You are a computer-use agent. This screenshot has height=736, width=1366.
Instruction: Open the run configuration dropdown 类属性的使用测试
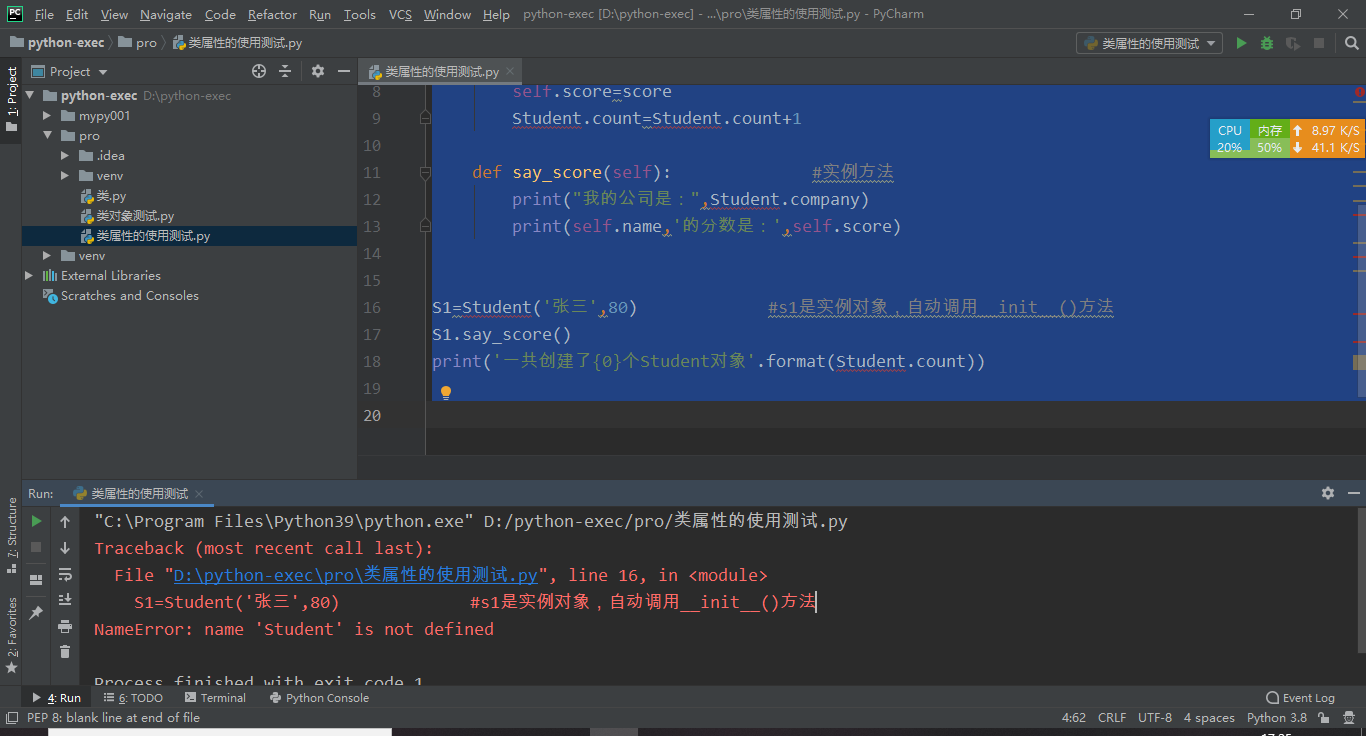(x=1149, y=43)
